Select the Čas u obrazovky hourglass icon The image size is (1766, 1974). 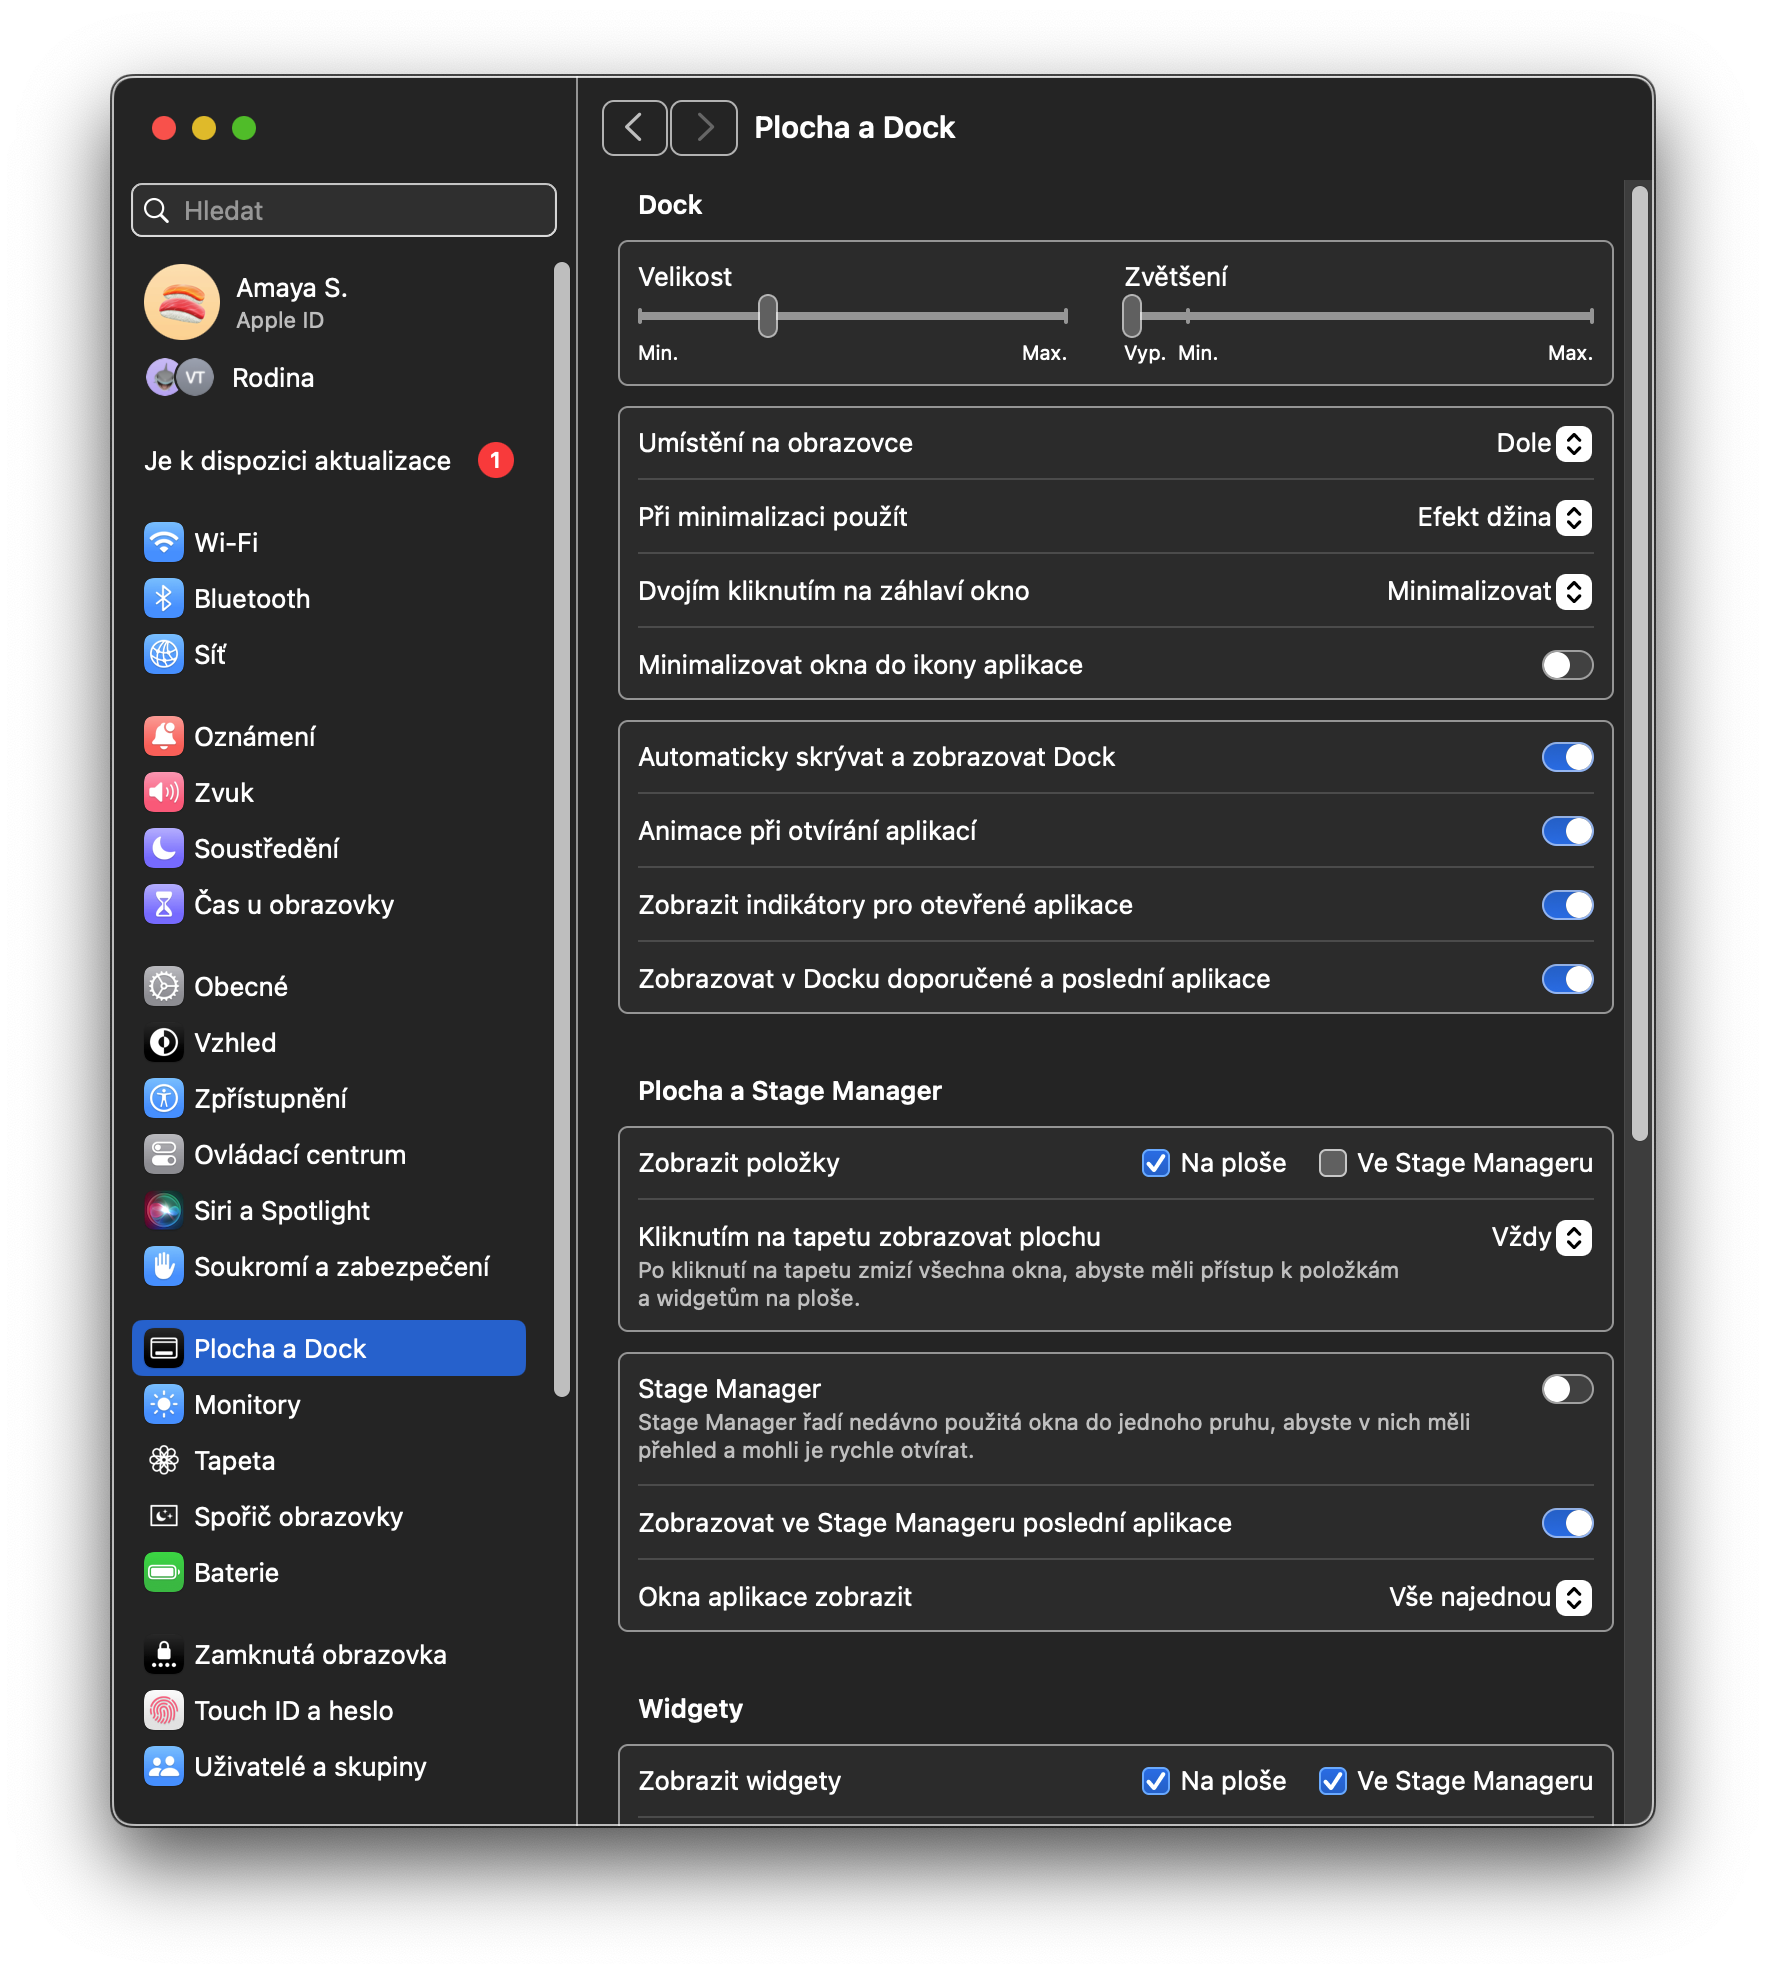164,905
